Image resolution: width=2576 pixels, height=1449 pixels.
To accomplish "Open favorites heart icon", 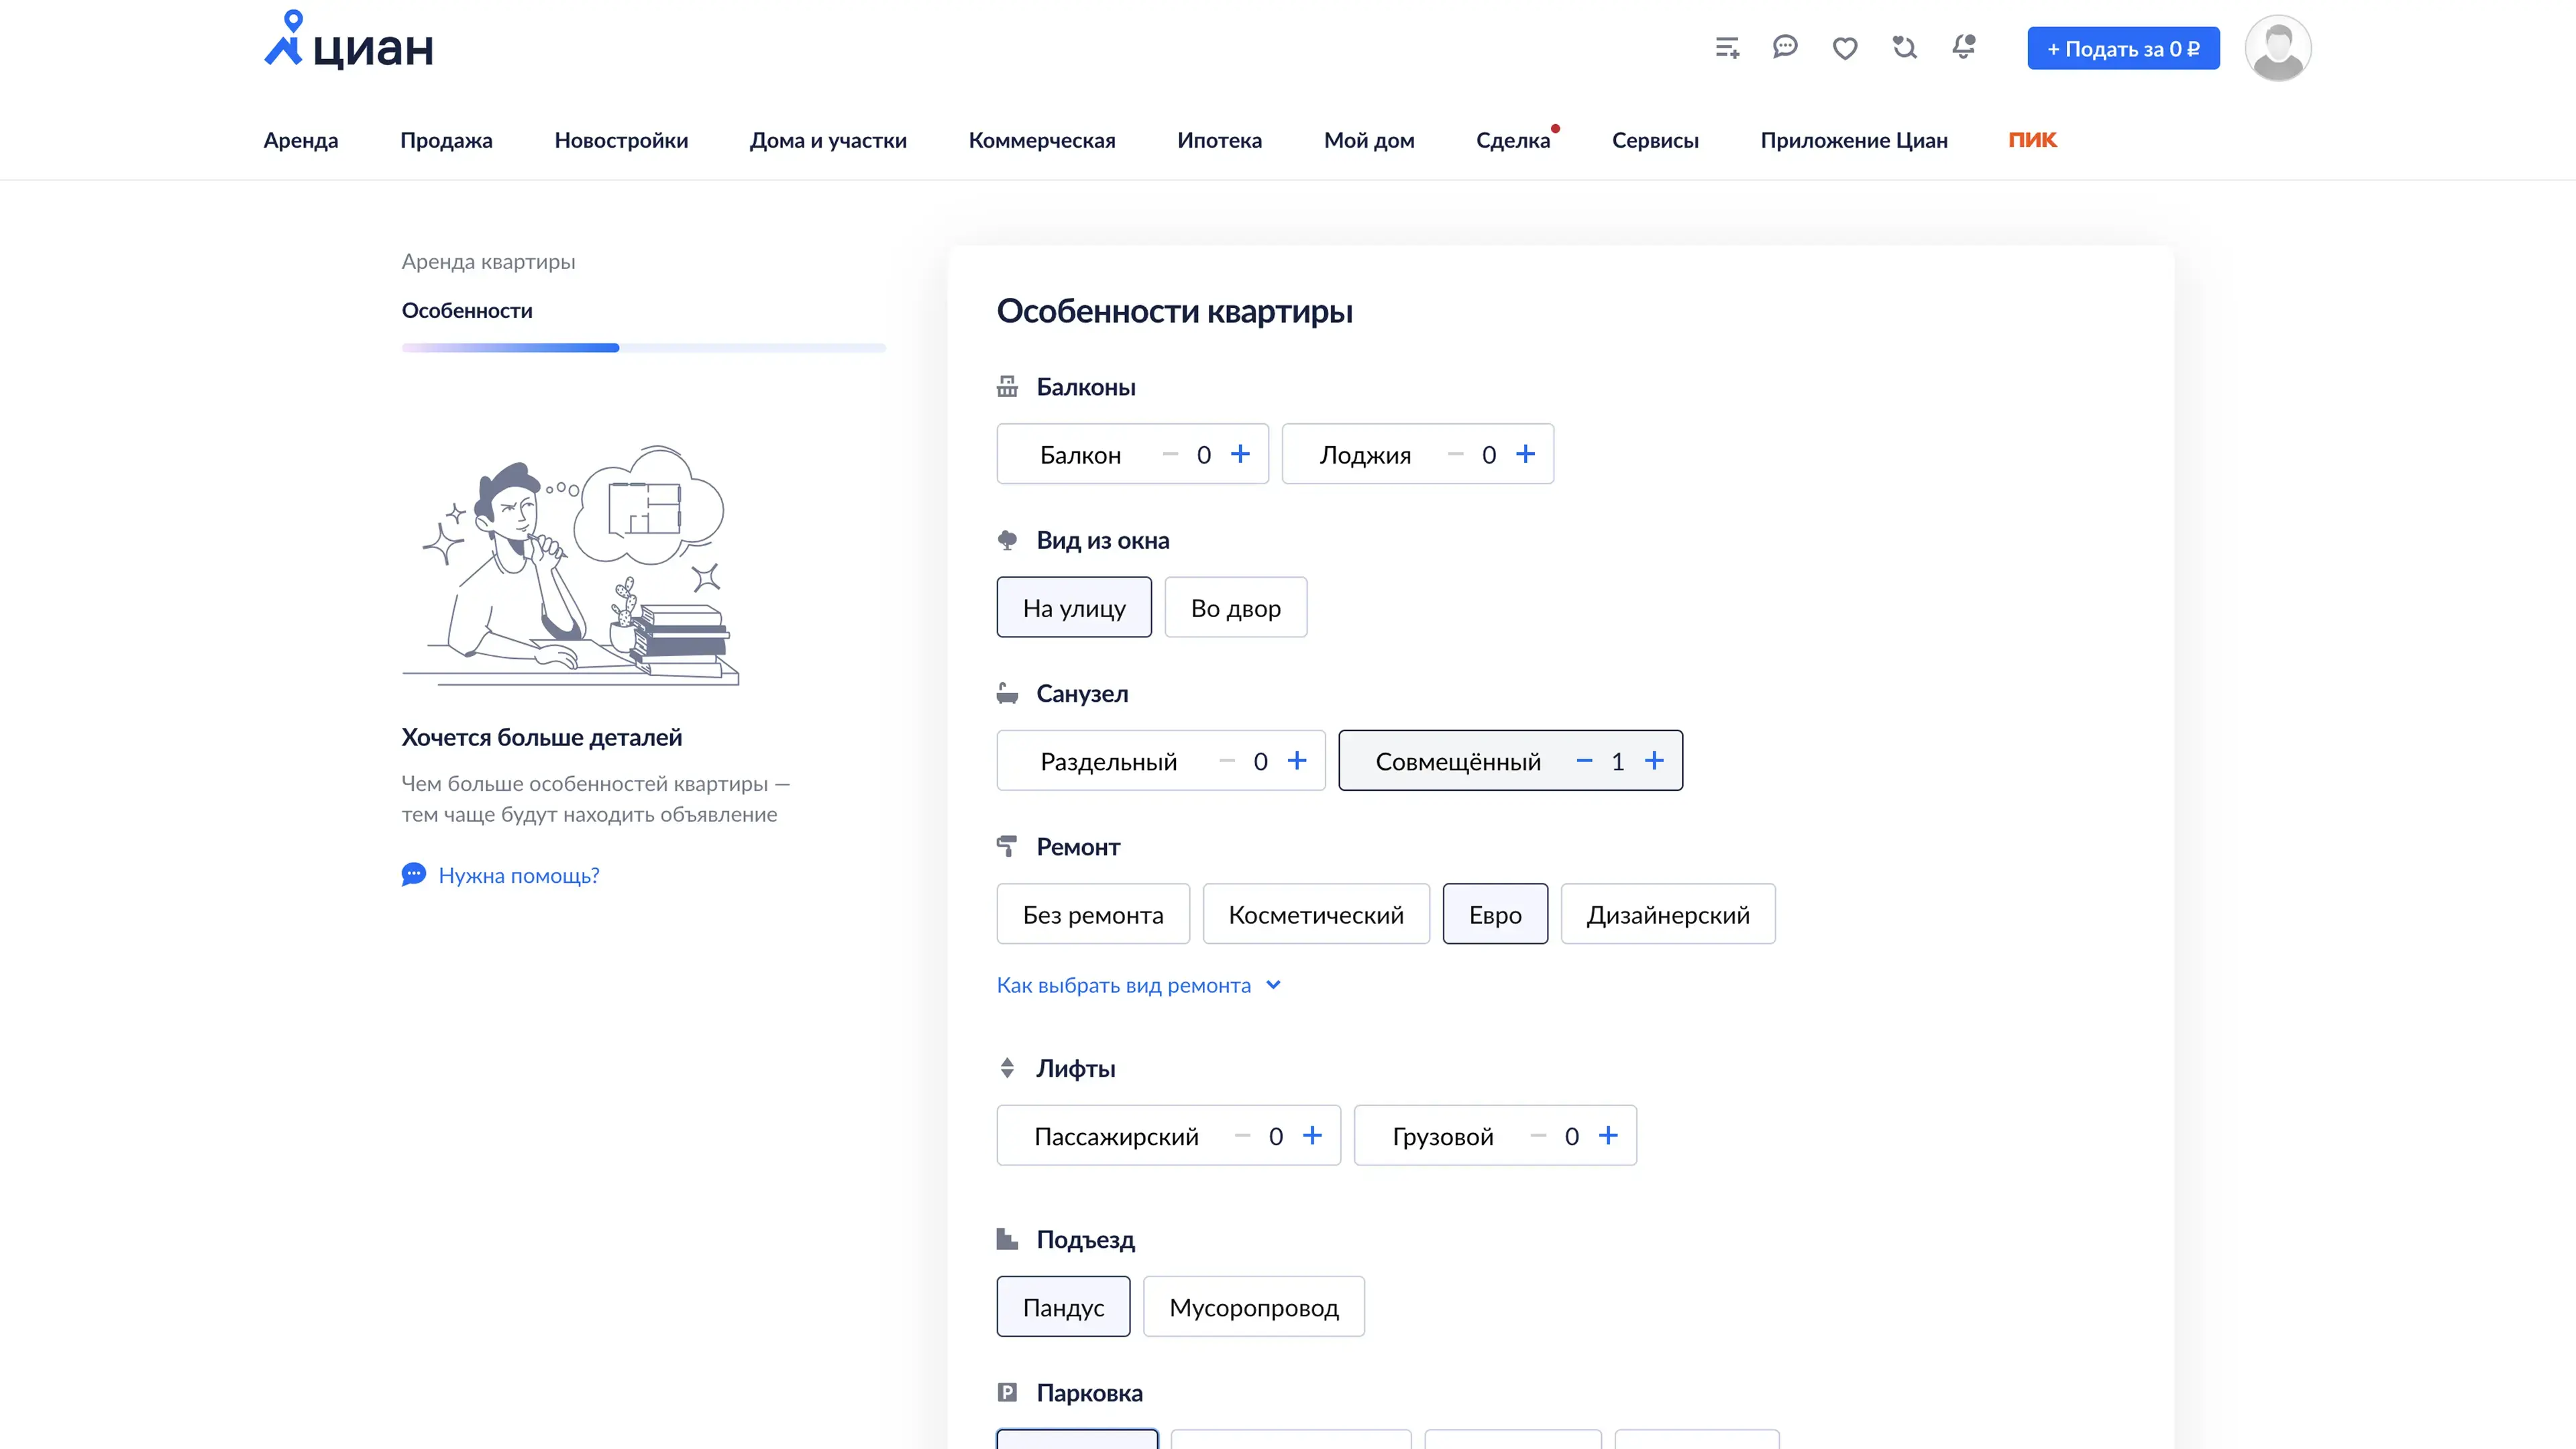I will (x=1845, y=48).
